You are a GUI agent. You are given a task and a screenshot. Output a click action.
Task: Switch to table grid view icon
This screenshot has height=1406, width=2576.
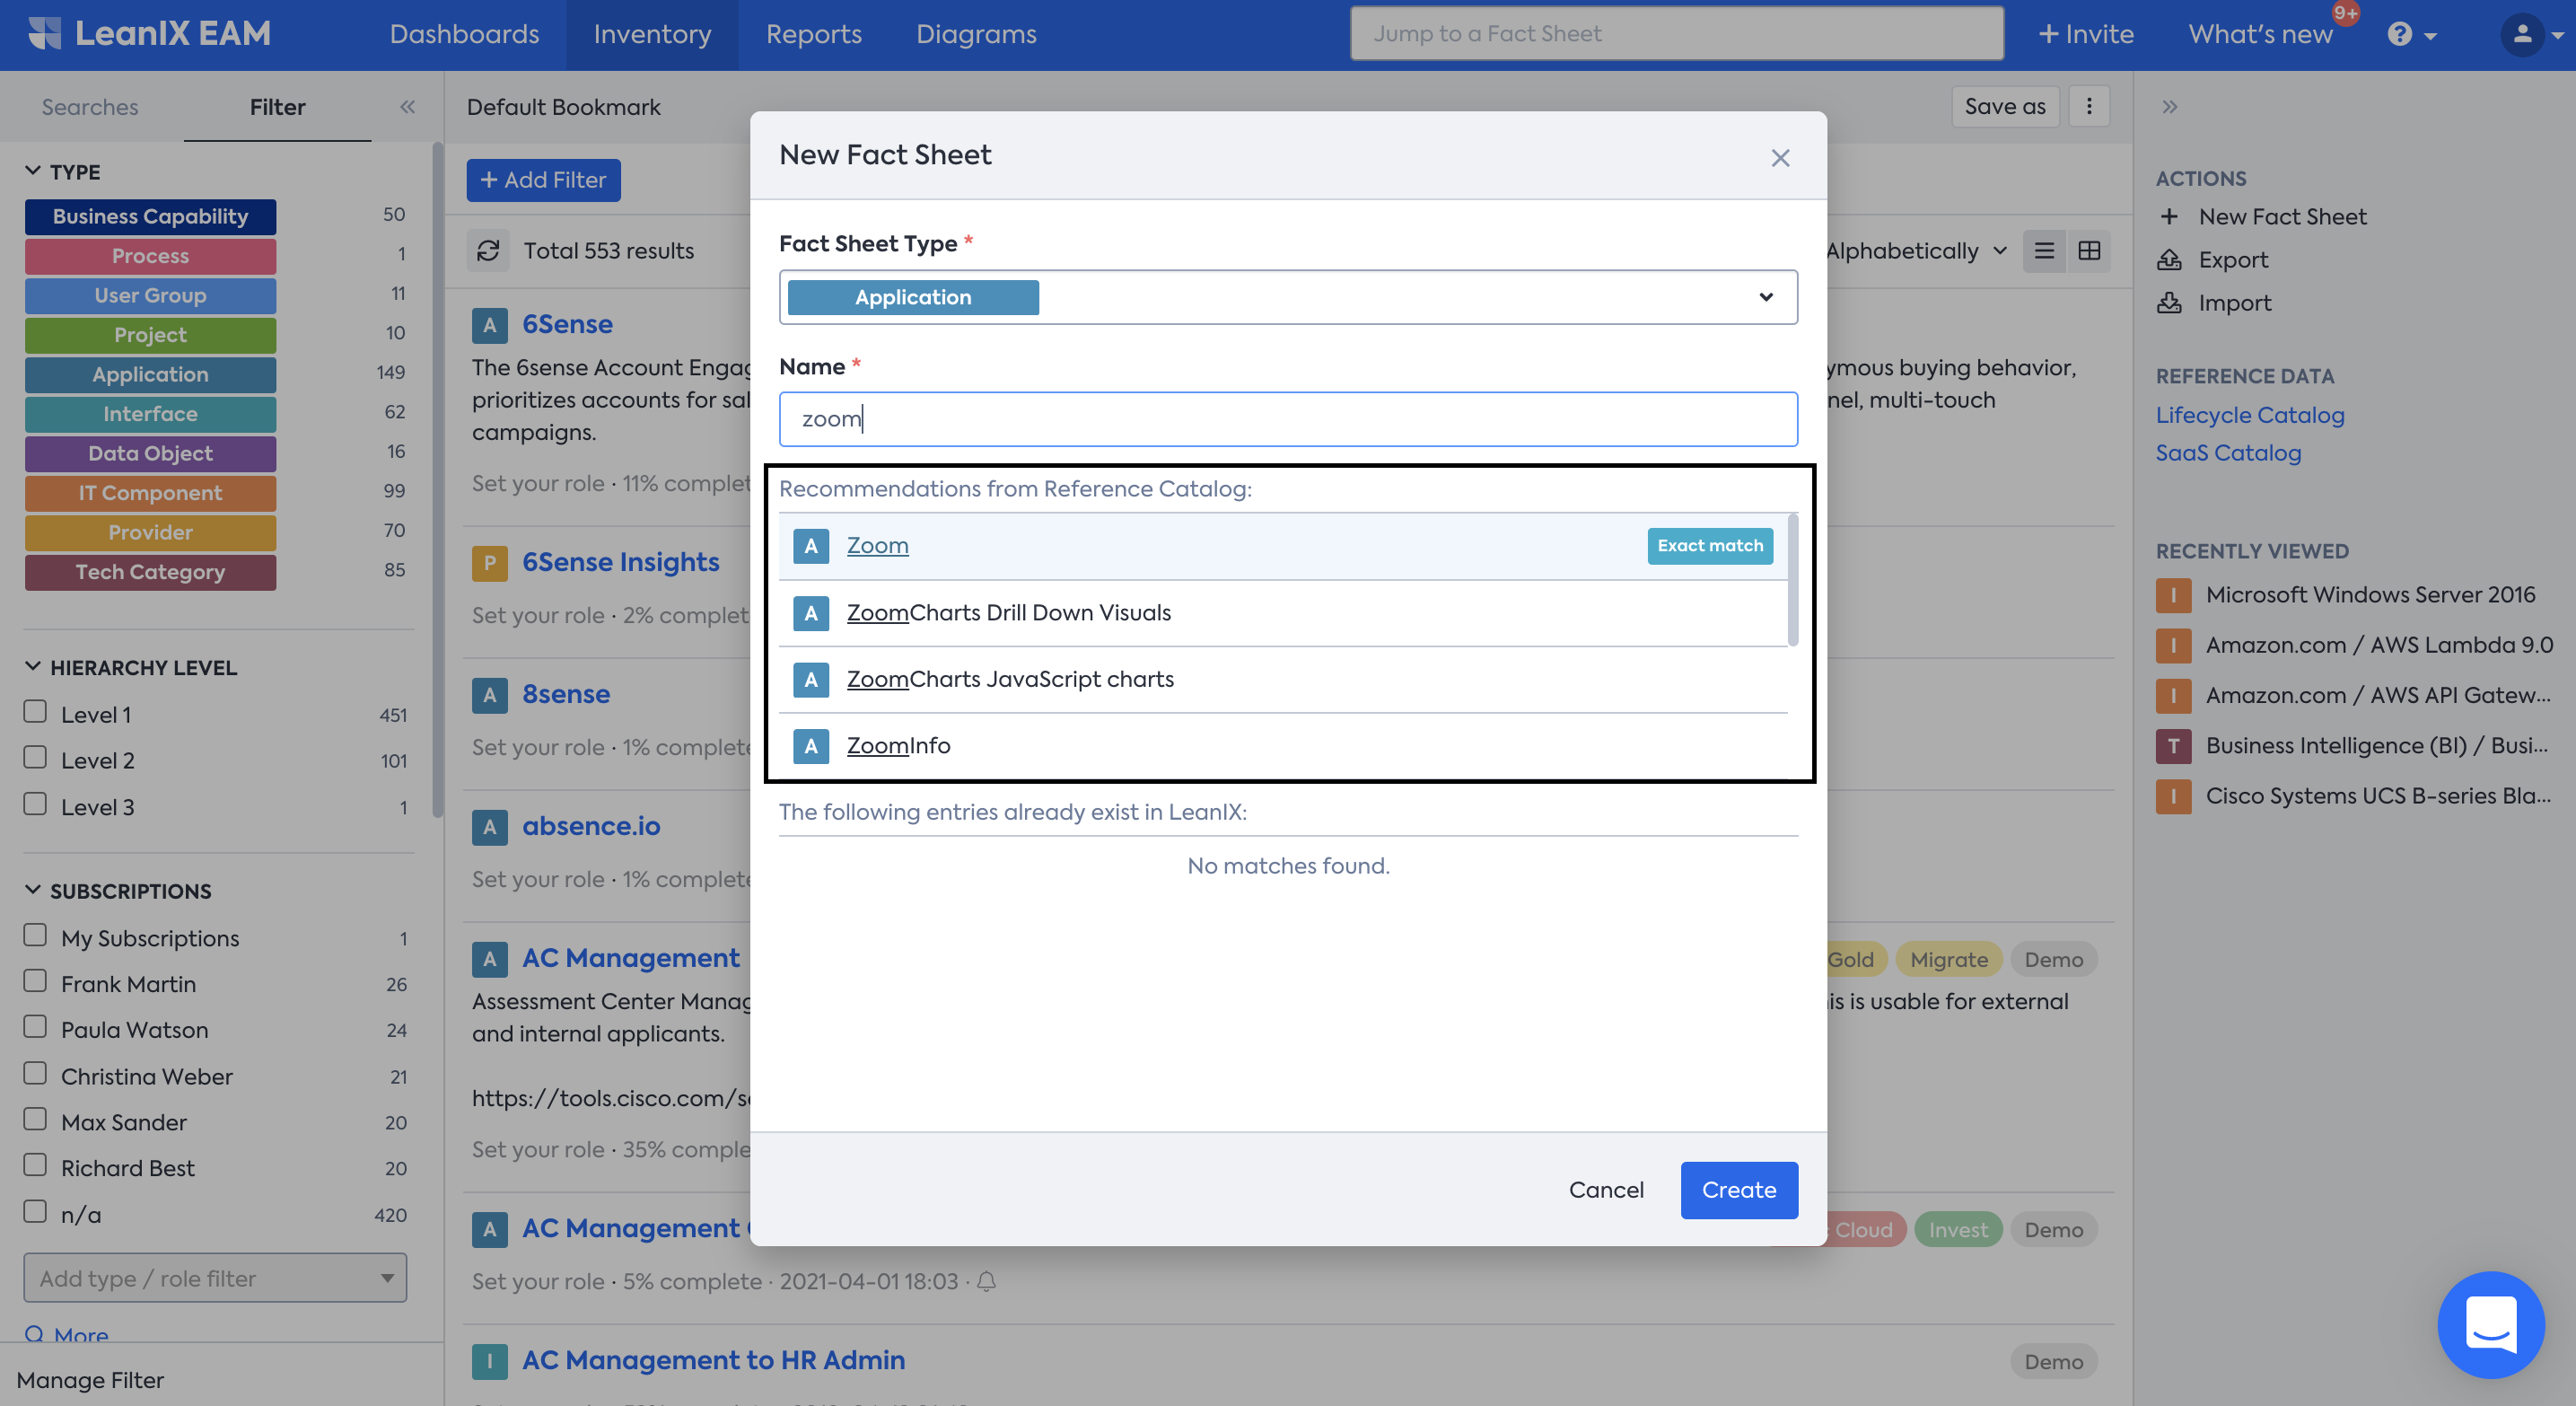2089,250
